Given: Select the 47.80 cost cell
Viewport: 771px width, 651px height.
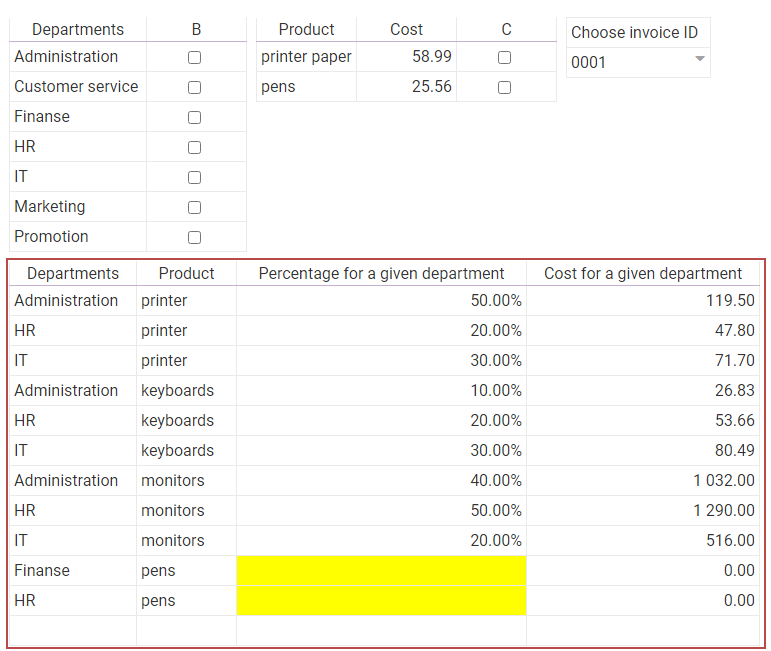Looking at the screenshot, I should click(x=643, y=330).
